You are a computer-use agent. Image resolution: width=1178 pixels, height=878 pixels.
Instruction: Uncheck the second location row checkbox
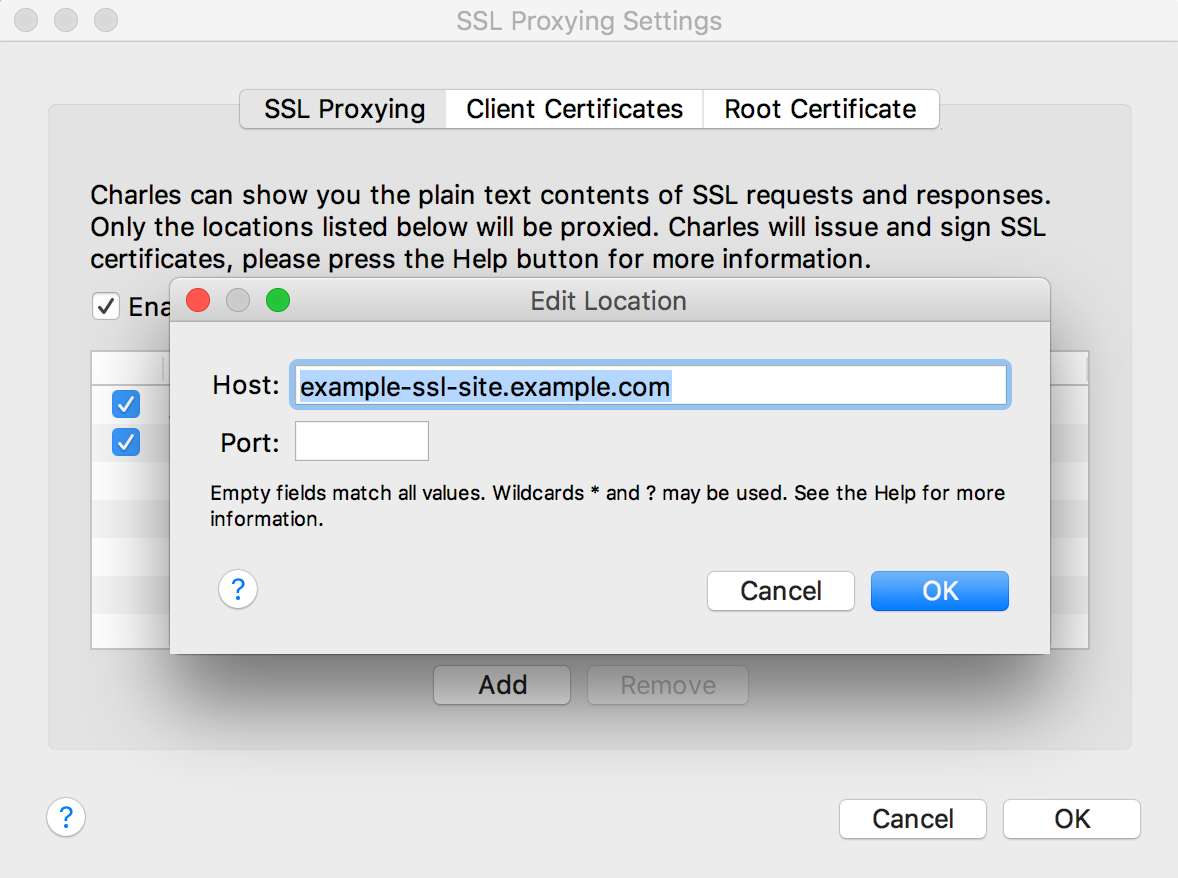tap(125, 442)
